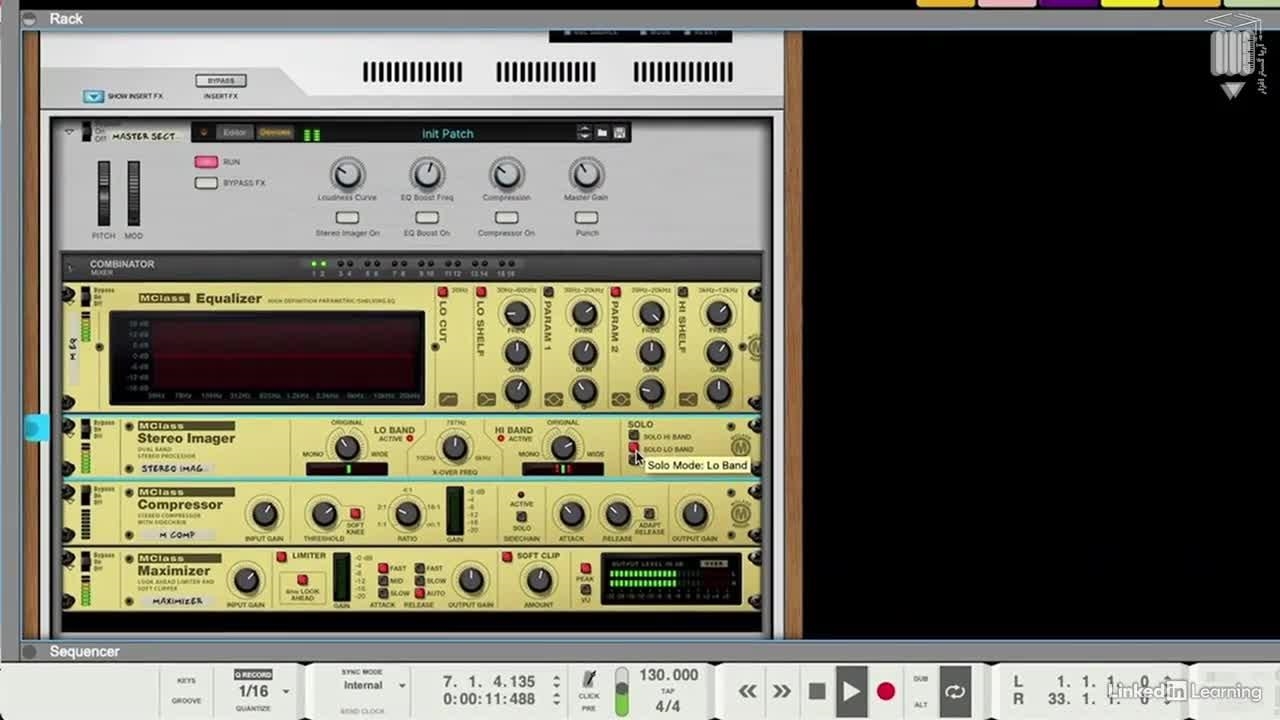Open the Sync Mode Internal dropdown

coord(402,686)
